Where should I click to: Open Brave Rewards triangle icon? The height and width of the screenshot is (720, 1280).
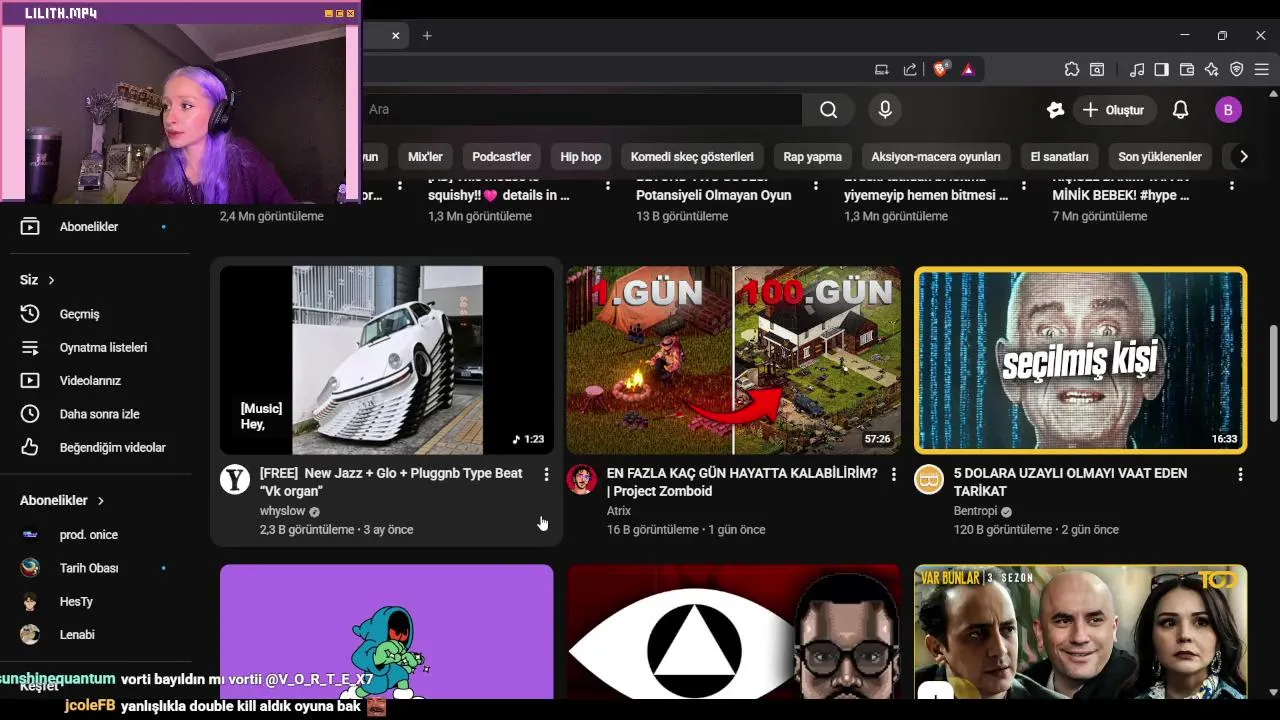click(x=968, y=69)
